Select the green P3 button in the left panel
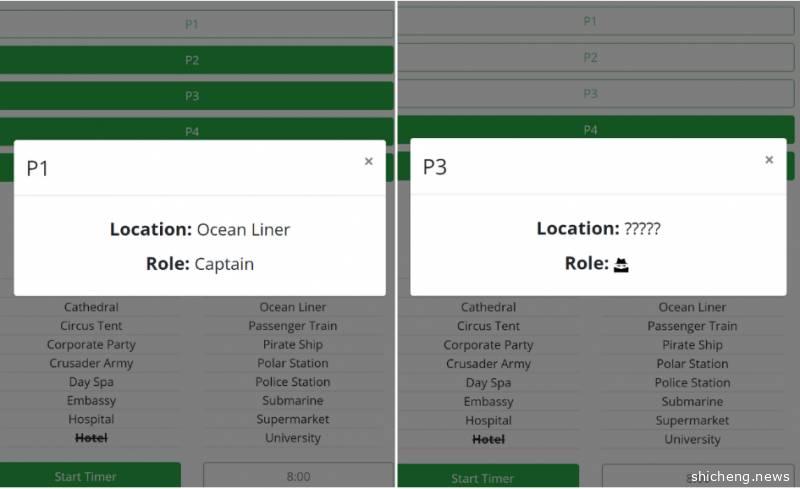Screen dimensions: 800x489 [192, 96]
